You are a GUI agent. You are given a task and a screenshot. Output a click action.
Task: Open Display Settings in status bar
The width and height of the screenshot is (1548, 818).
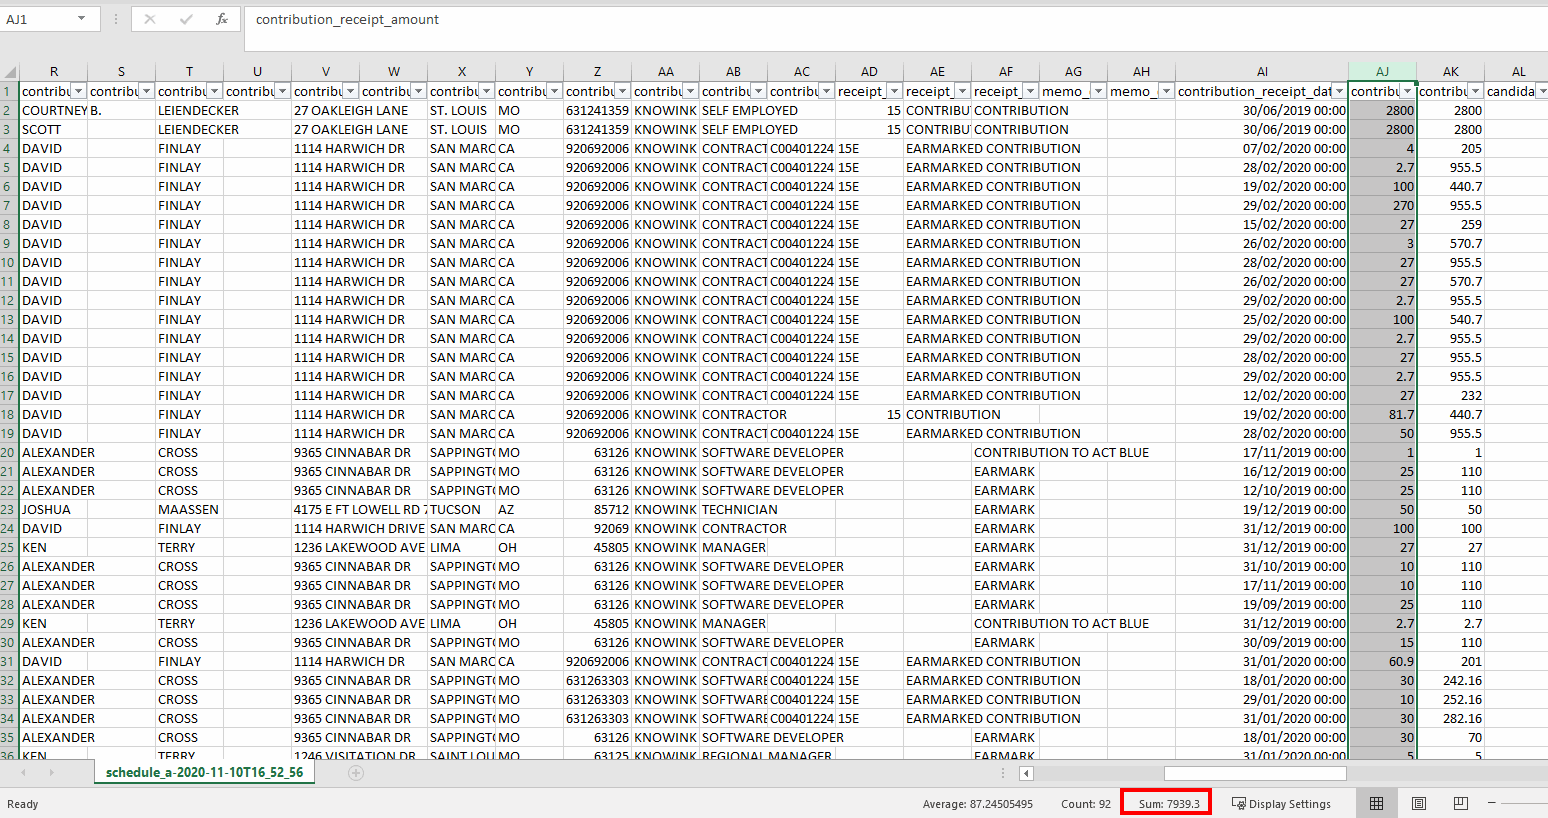tap(1281, 804)
